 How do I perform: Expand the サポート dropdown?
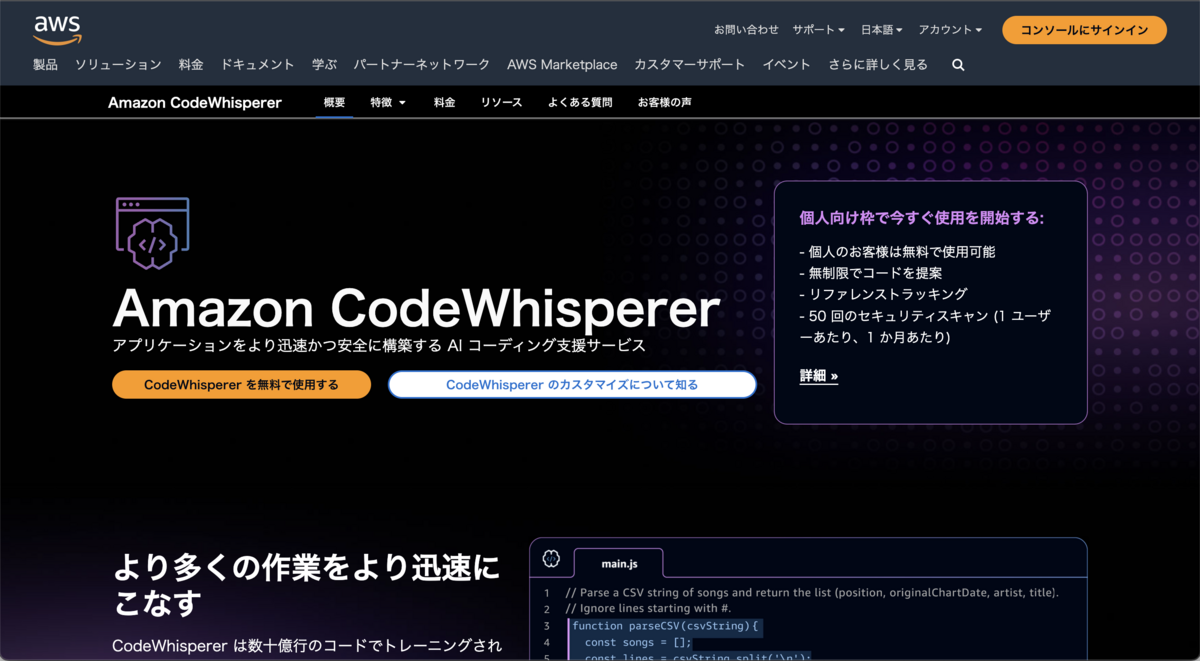pos(819,30)
